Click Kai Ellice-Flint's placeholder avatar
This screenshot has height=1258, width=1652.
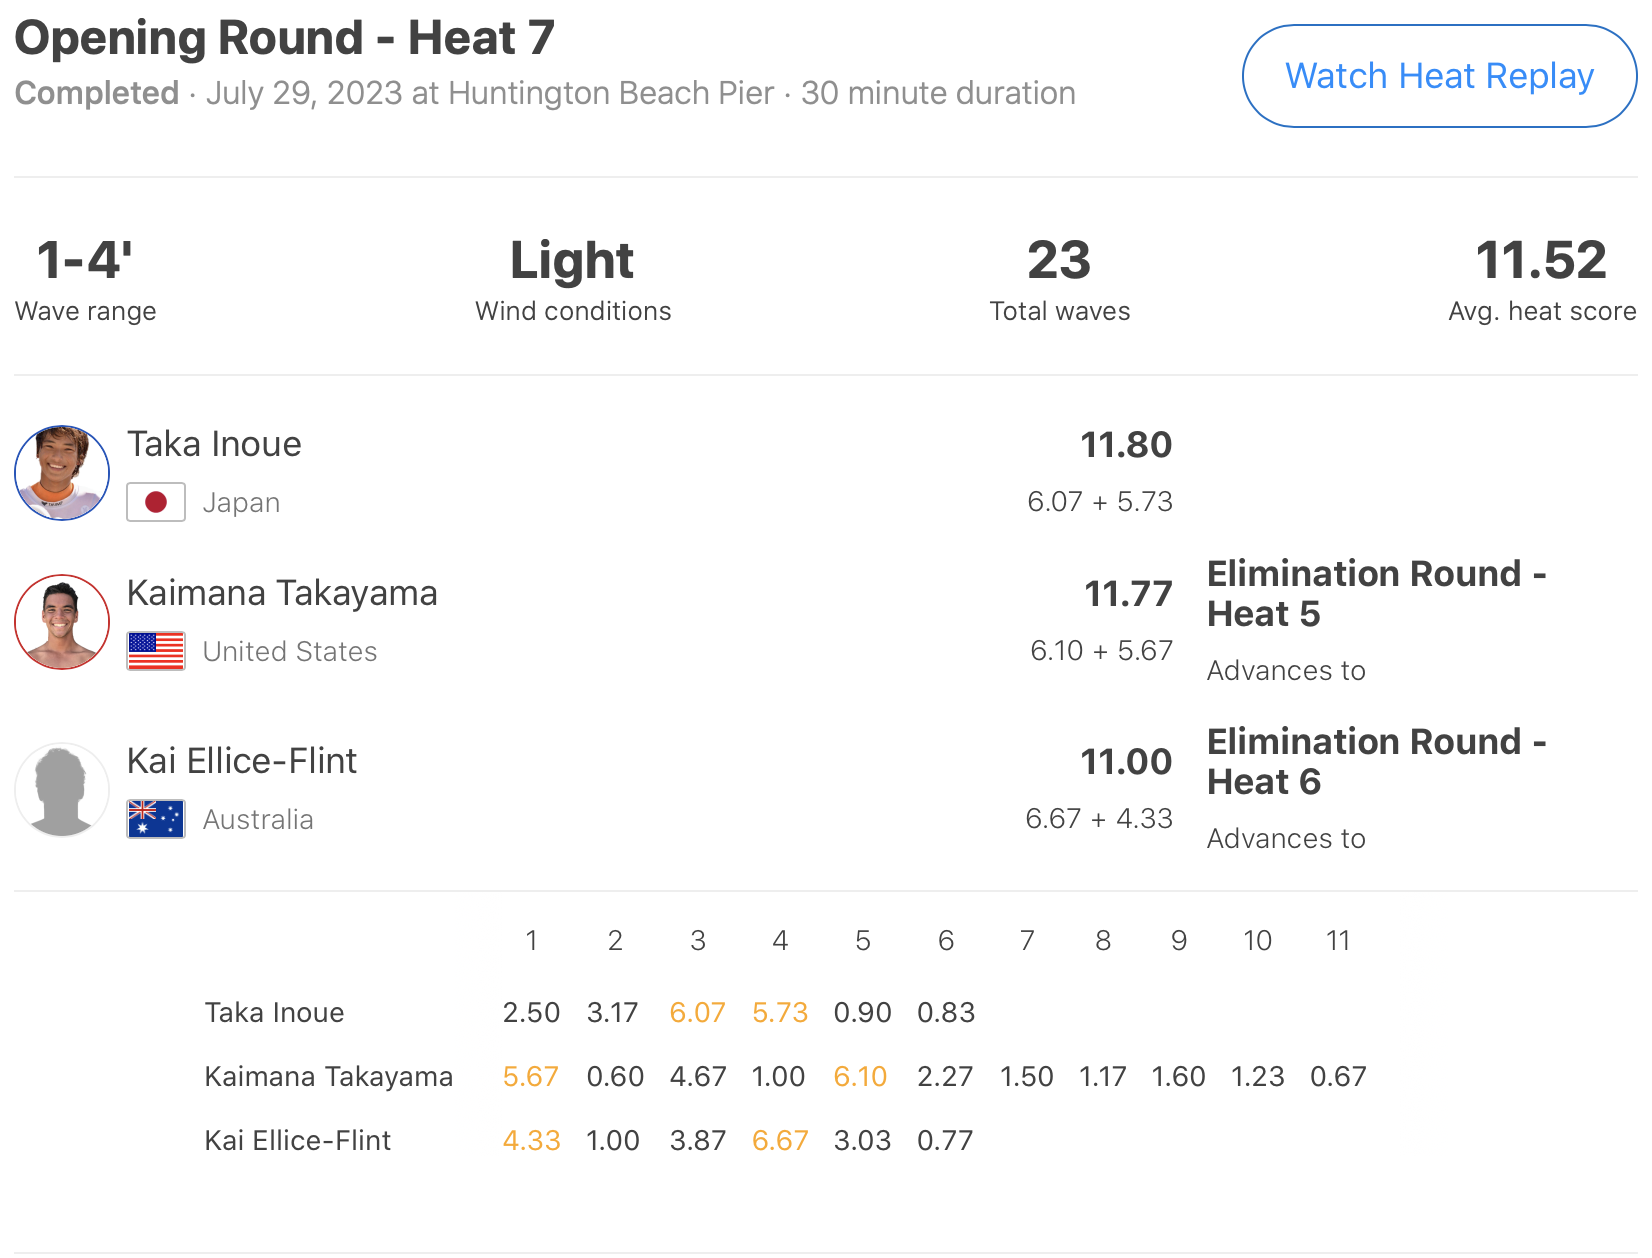pyautogui.click(x=62, y=790)
